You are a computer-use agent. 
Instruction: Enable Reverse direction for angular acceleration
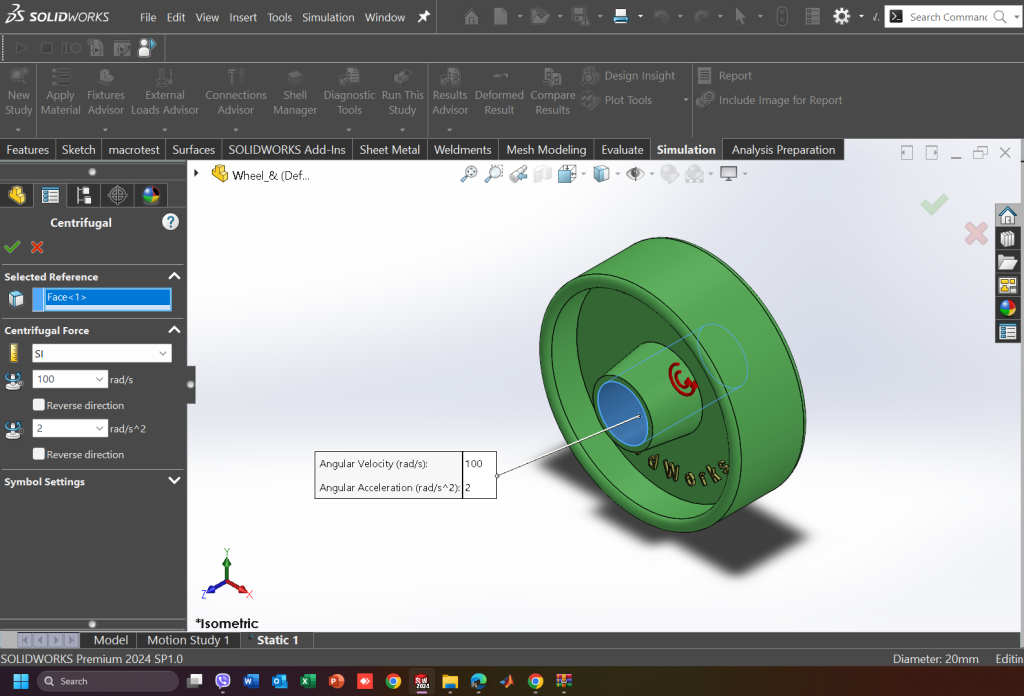point(39,454)
